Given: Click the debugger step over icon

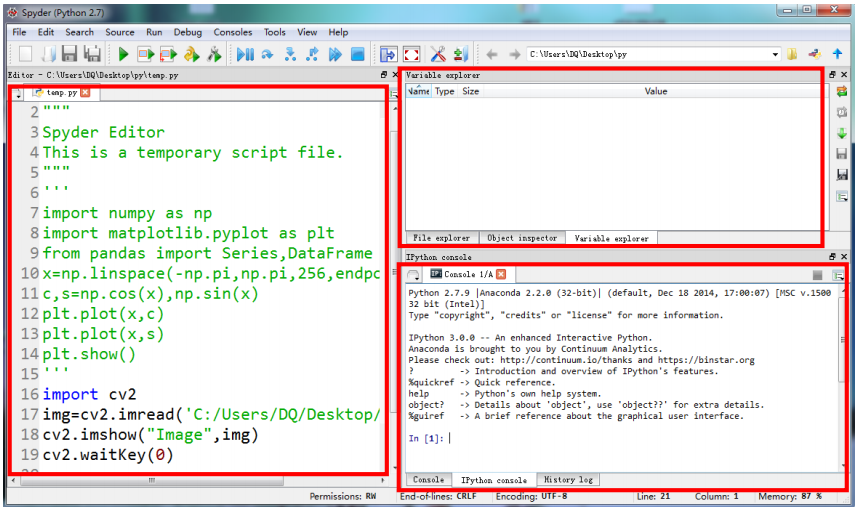Looking at the screenshot, I should pos(267,54).
